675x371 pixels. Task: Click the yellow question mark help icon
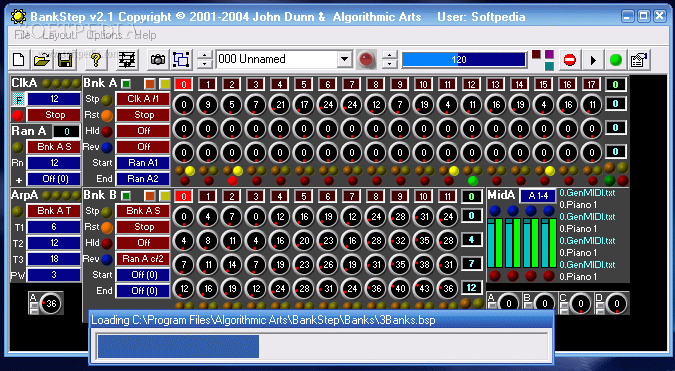pos(96,60)
